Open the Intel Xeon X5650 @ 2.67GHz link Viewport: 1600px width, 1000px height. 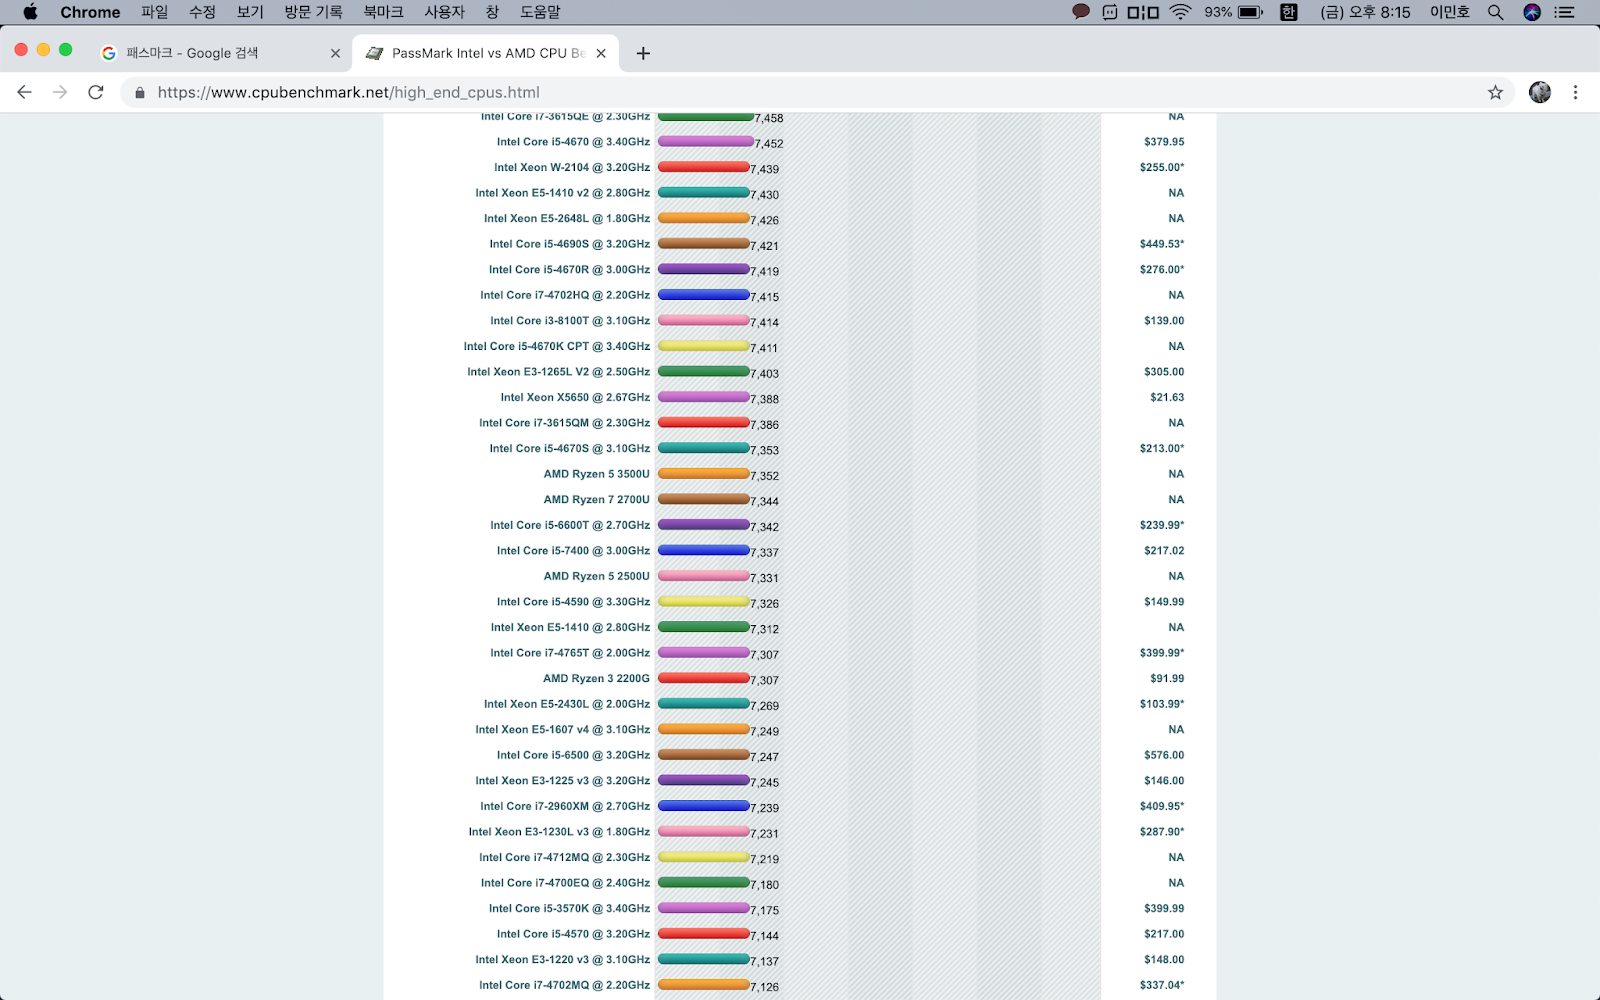tap(575, 398)
